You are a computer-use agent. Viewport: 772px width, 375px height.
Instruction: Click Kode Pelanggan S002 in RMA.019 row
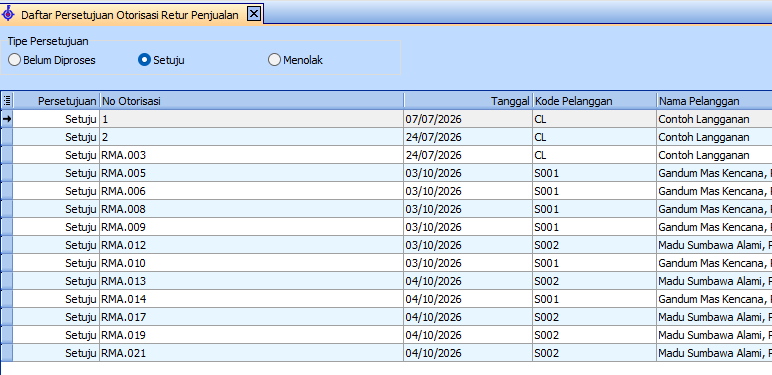(x=594, y=335)
